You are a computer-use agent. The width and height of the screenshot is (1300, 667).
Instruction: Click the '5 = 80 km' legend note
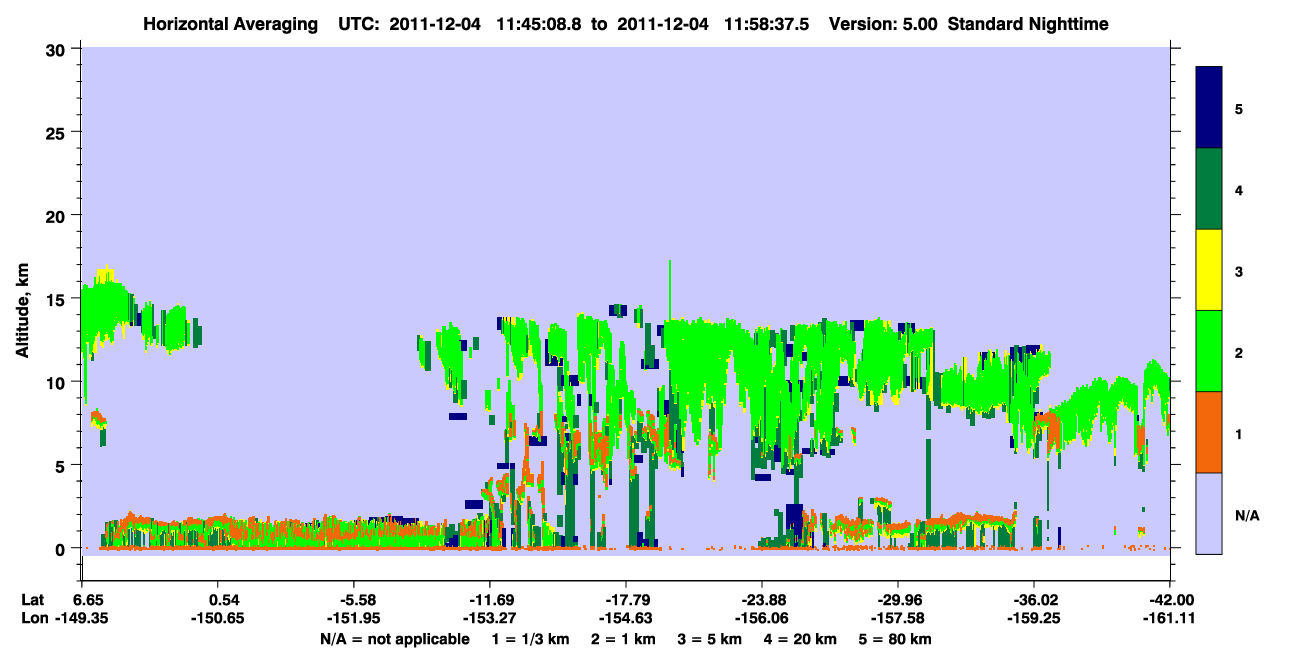(895, 639)
